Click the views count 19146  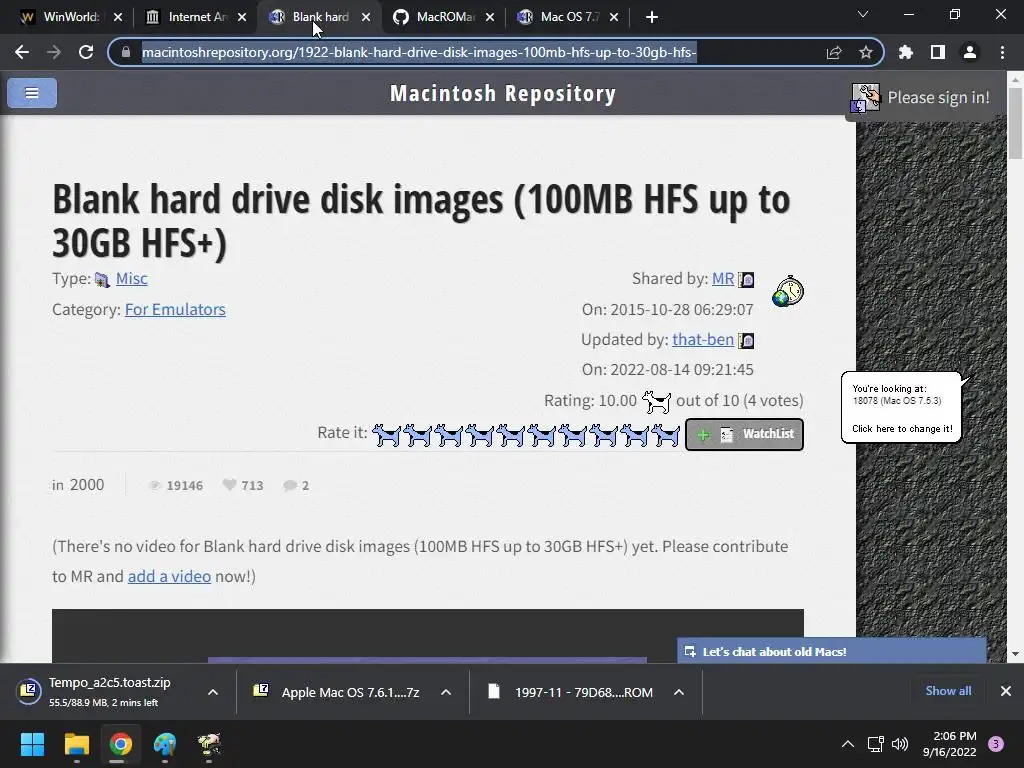pos(184,485)
